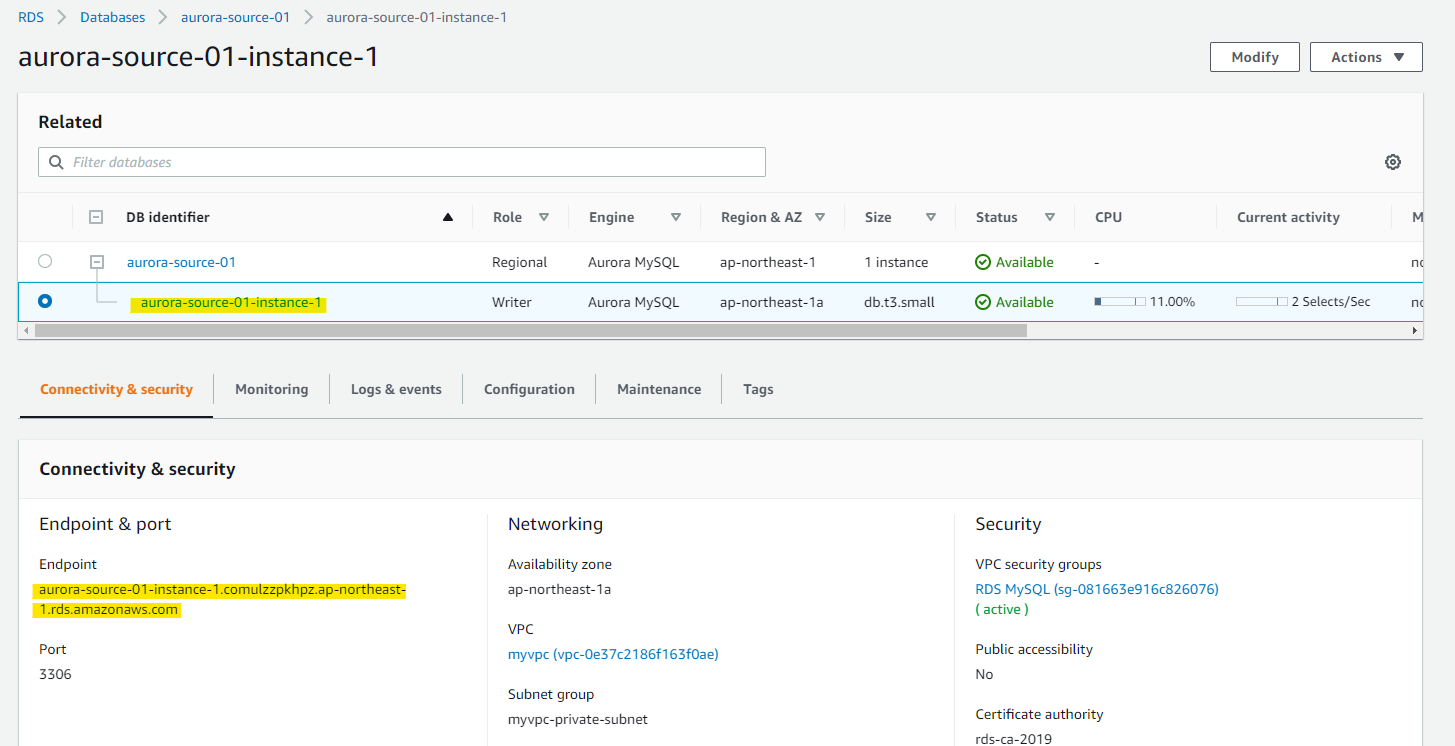Click the Current activity column header
The height and width of the screenshot is (746, 1455).
coord(1288,217)
